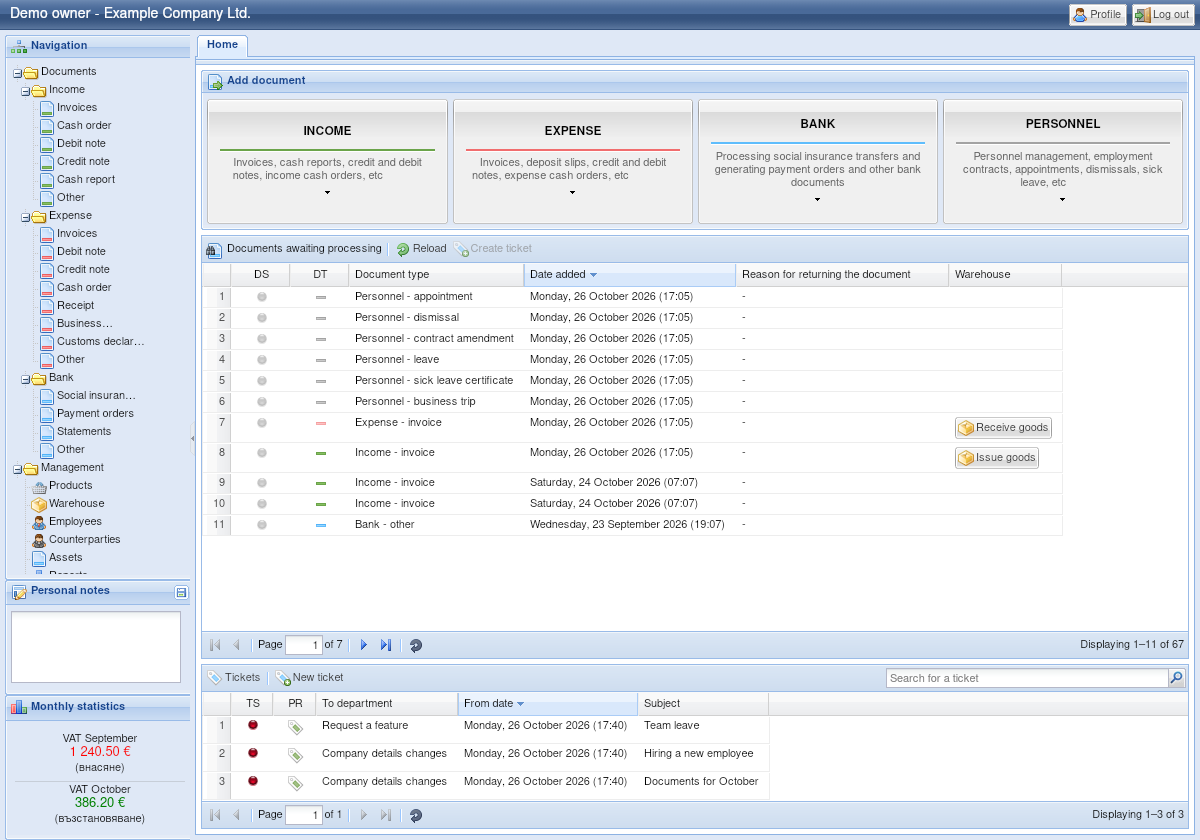1200x840 pixels.
Task: Open the Employees person icon
Action: [x=39, y=522]
